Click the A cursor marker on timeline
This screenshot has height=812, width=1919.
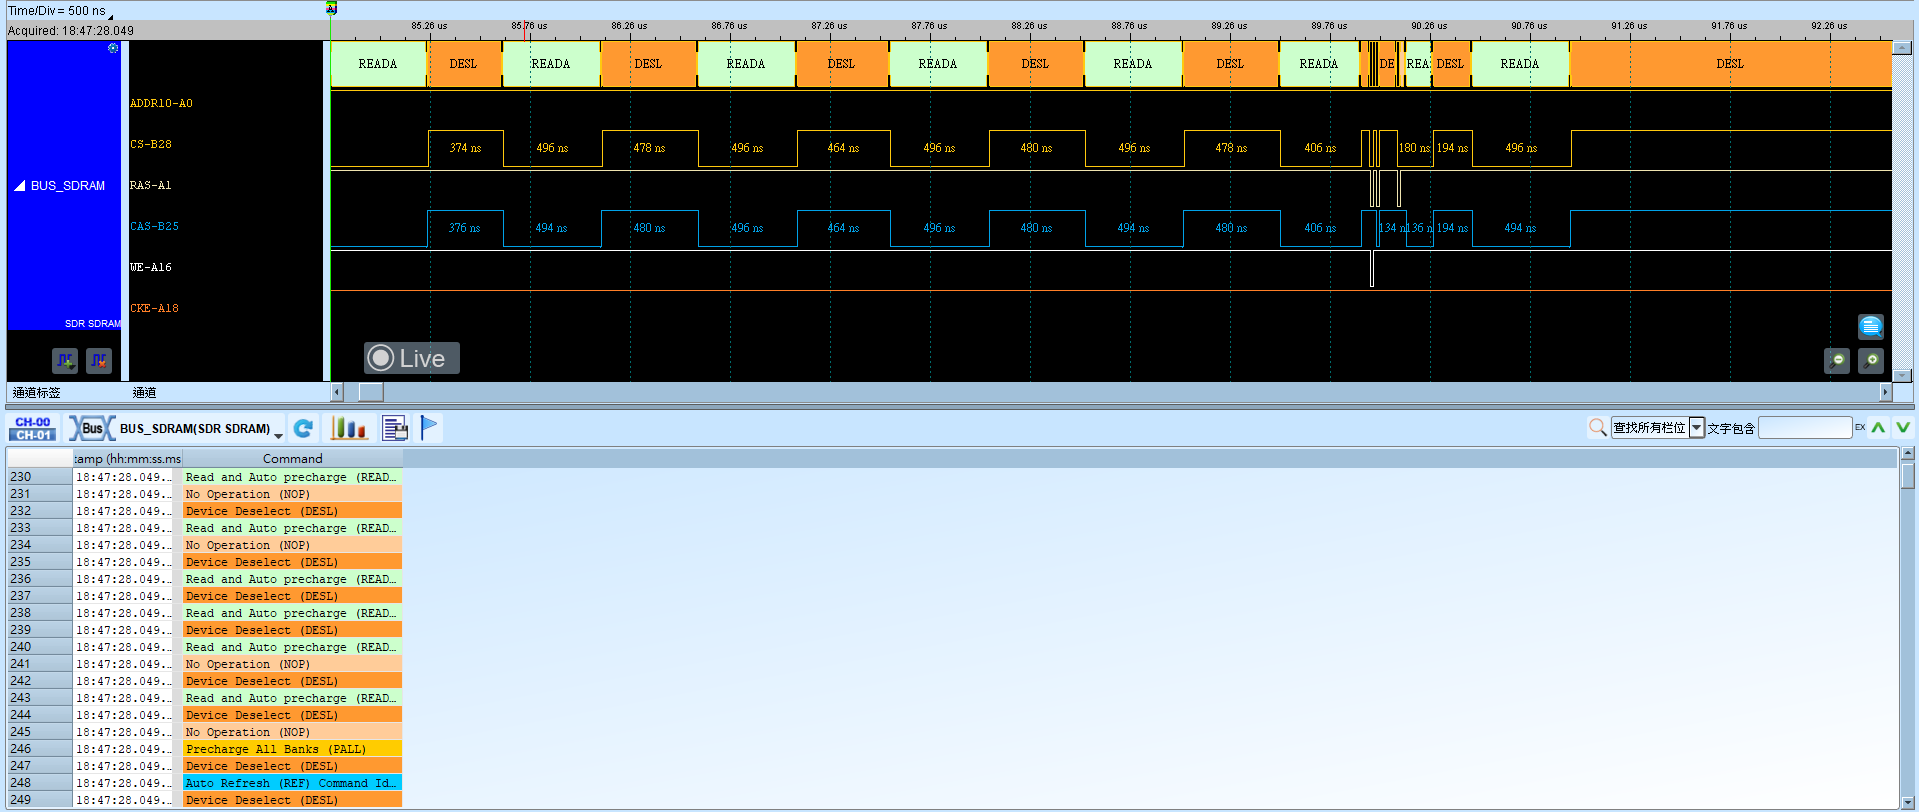pos(332,8)
